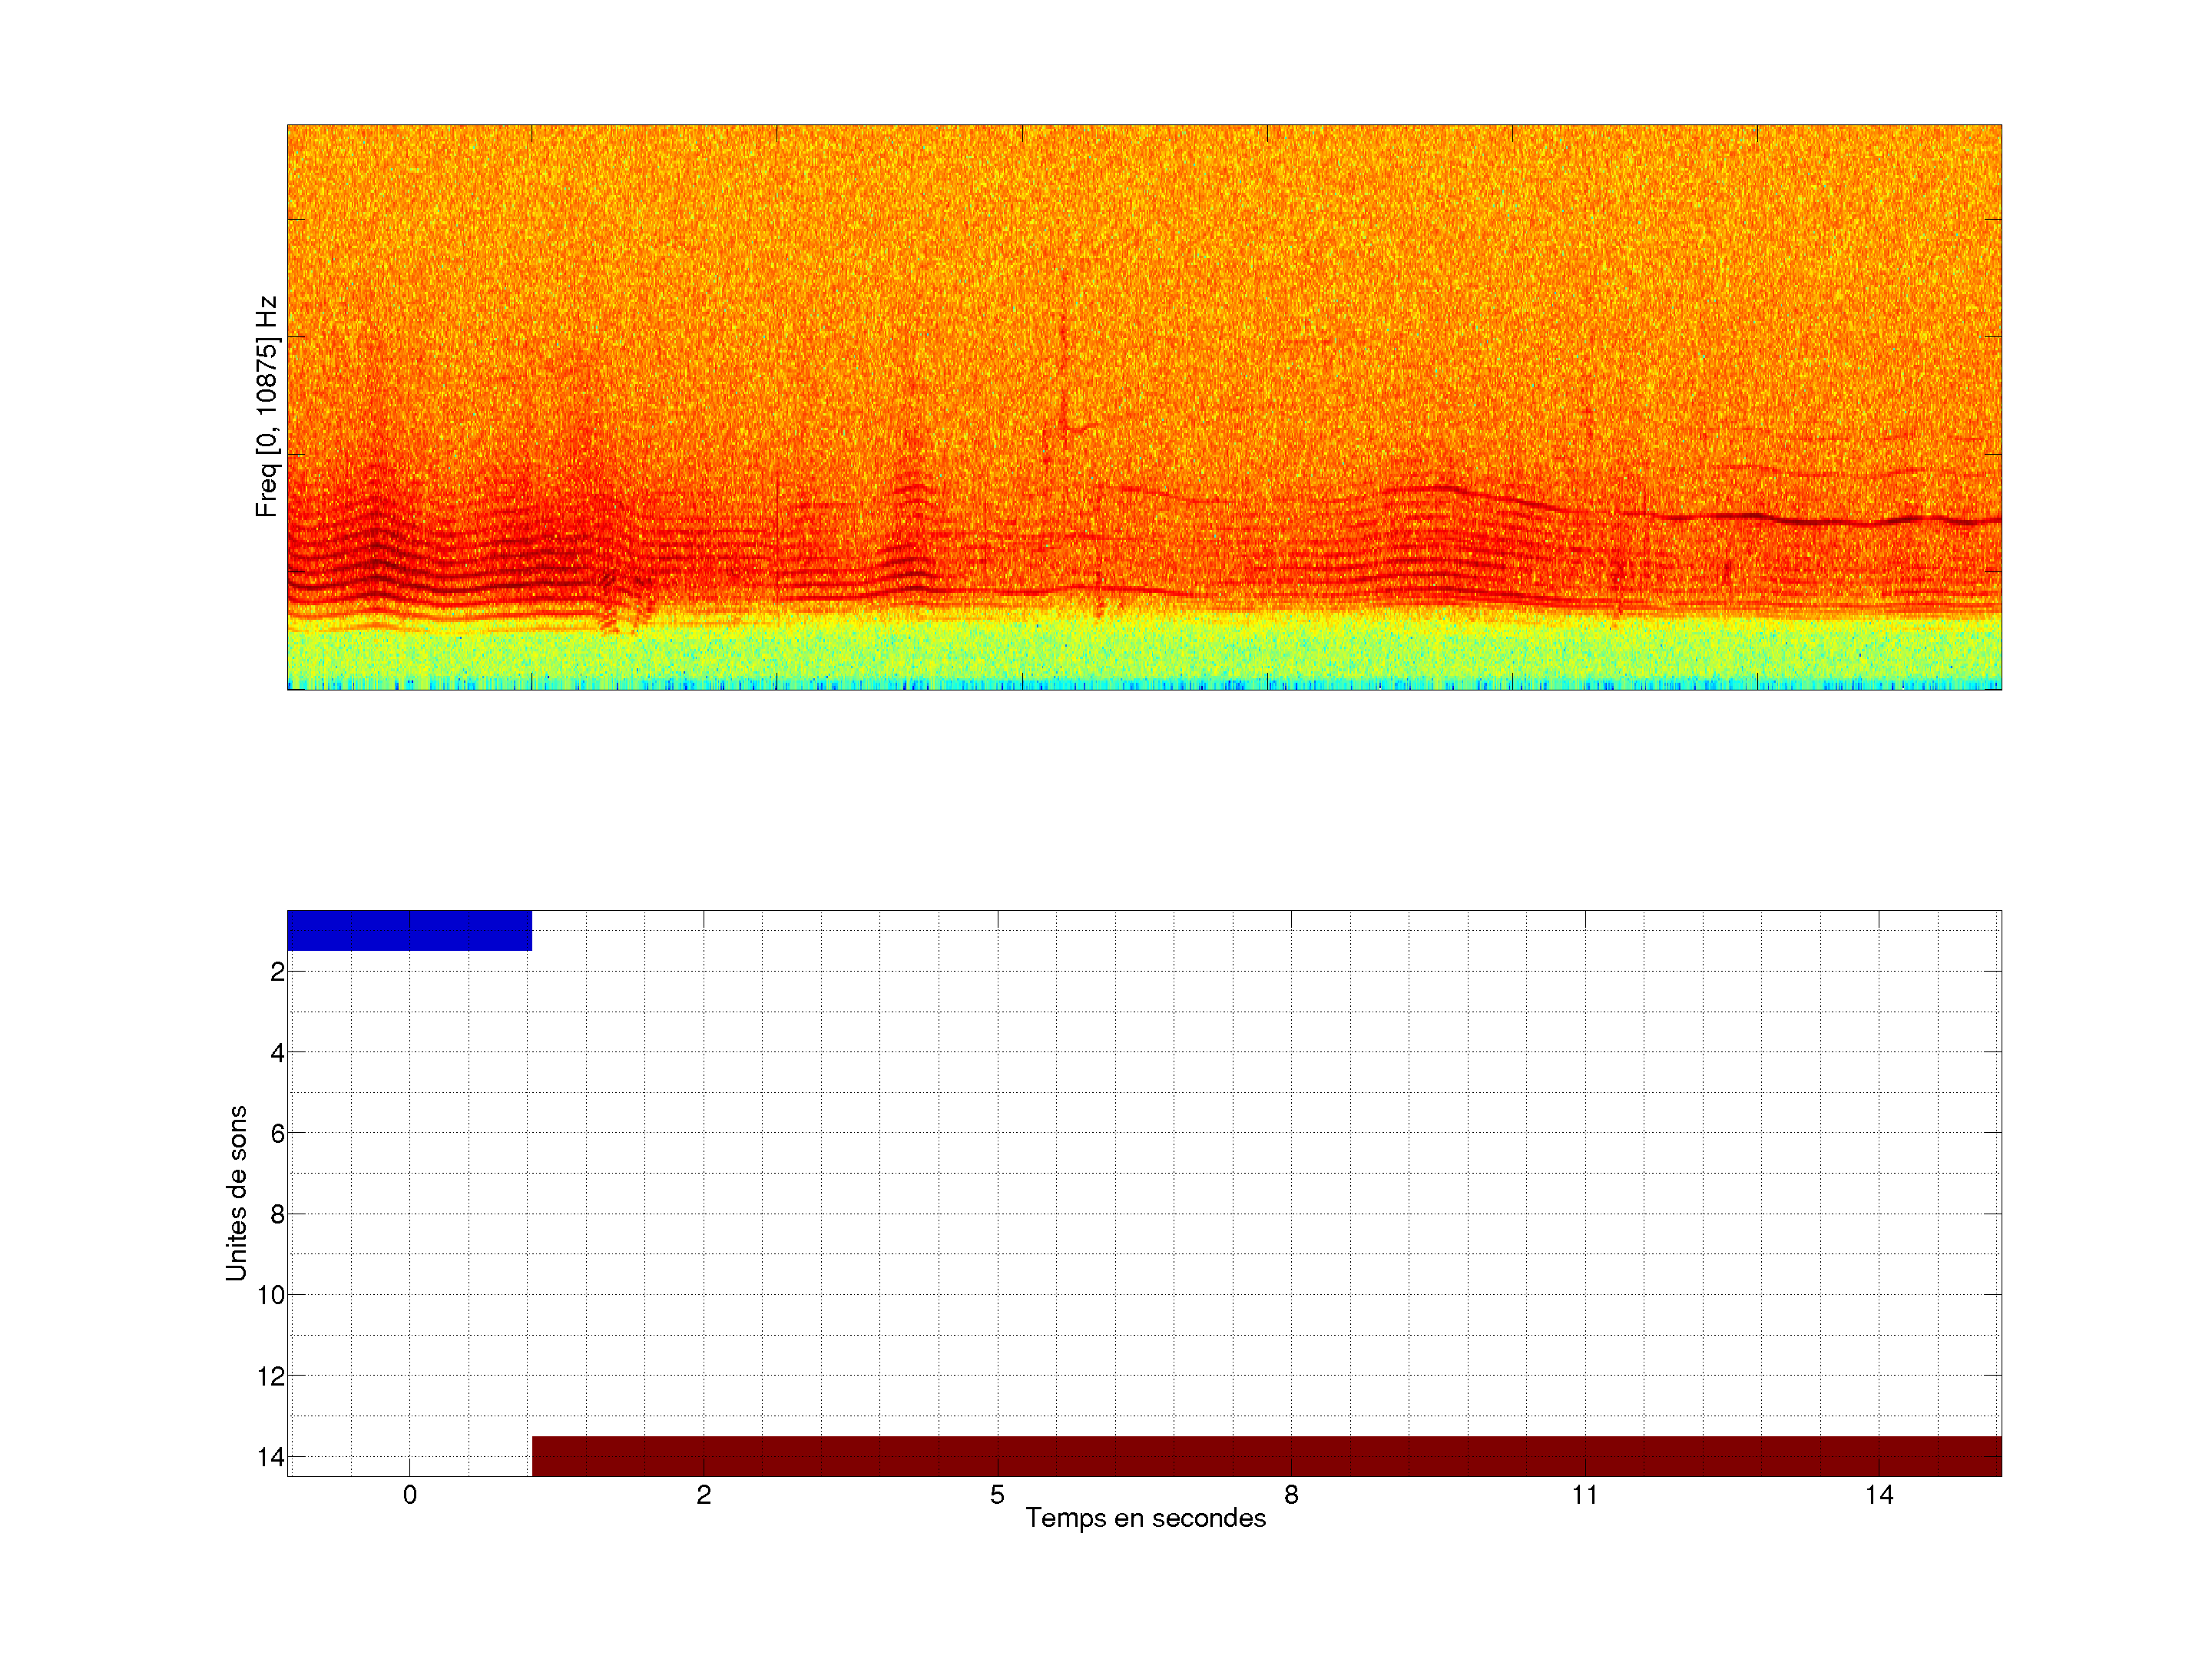Click y-axis tick label 12

pos(271,1377)
